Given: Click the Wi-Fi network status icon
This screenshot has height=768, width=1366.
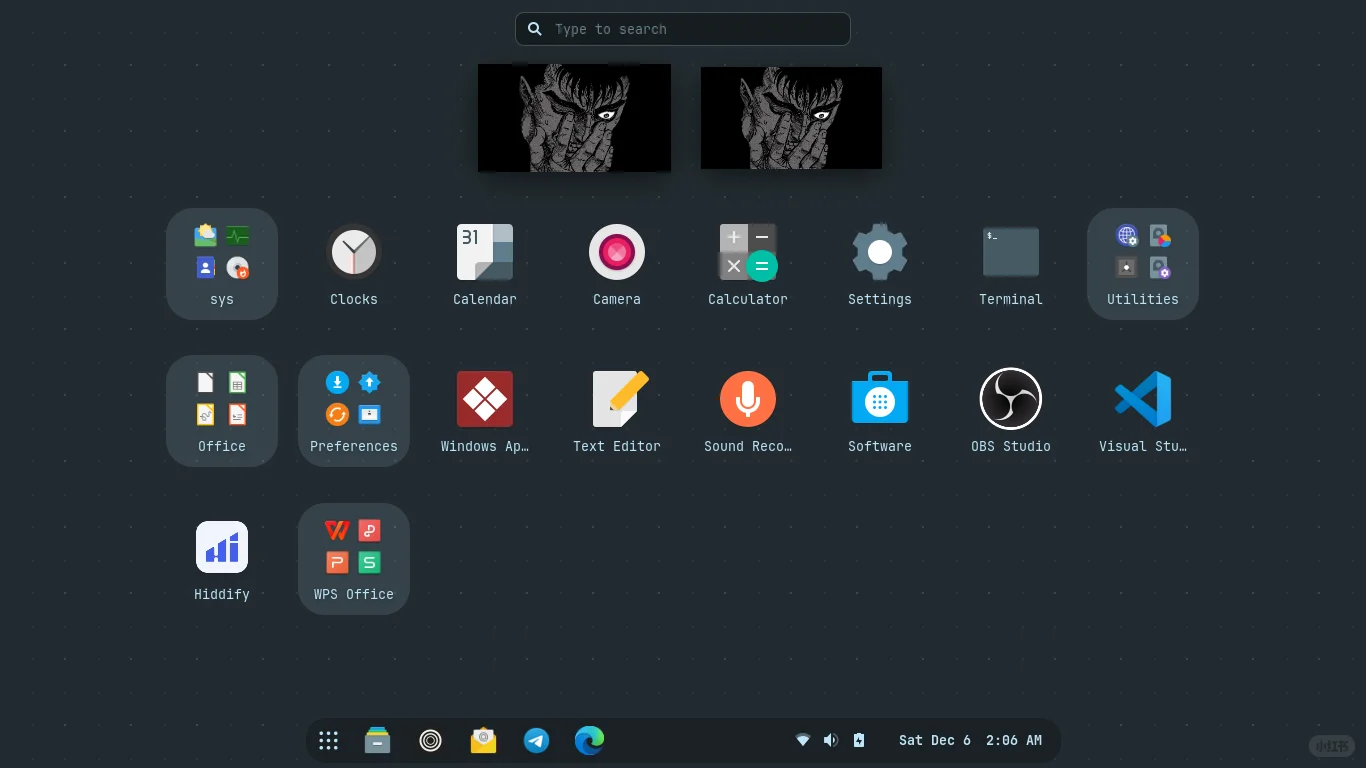Looking at the screenshot, I should (x=803, y=741).
